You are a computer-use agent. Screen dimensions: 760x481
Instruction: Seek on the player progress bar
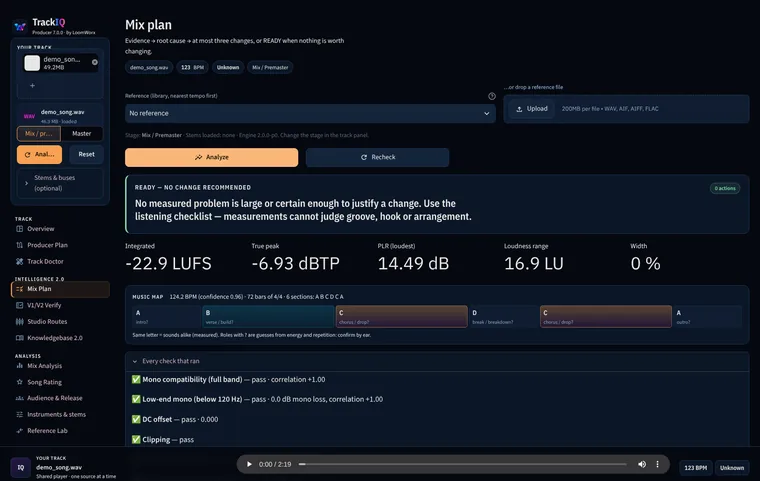click(462, 465)
